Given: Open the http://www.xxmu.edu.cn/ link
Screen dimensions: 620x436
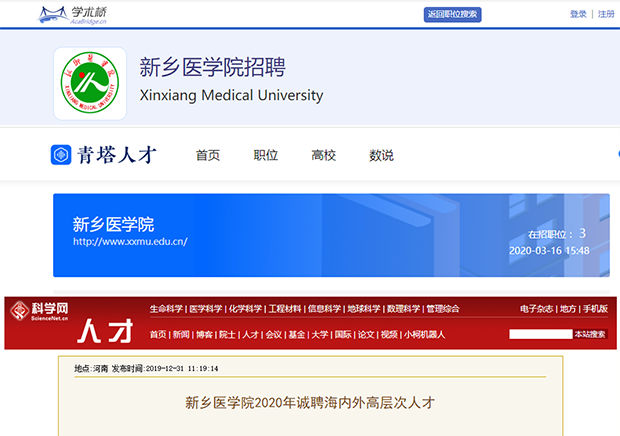Looking at the screenshot, I should click(130, 242).
